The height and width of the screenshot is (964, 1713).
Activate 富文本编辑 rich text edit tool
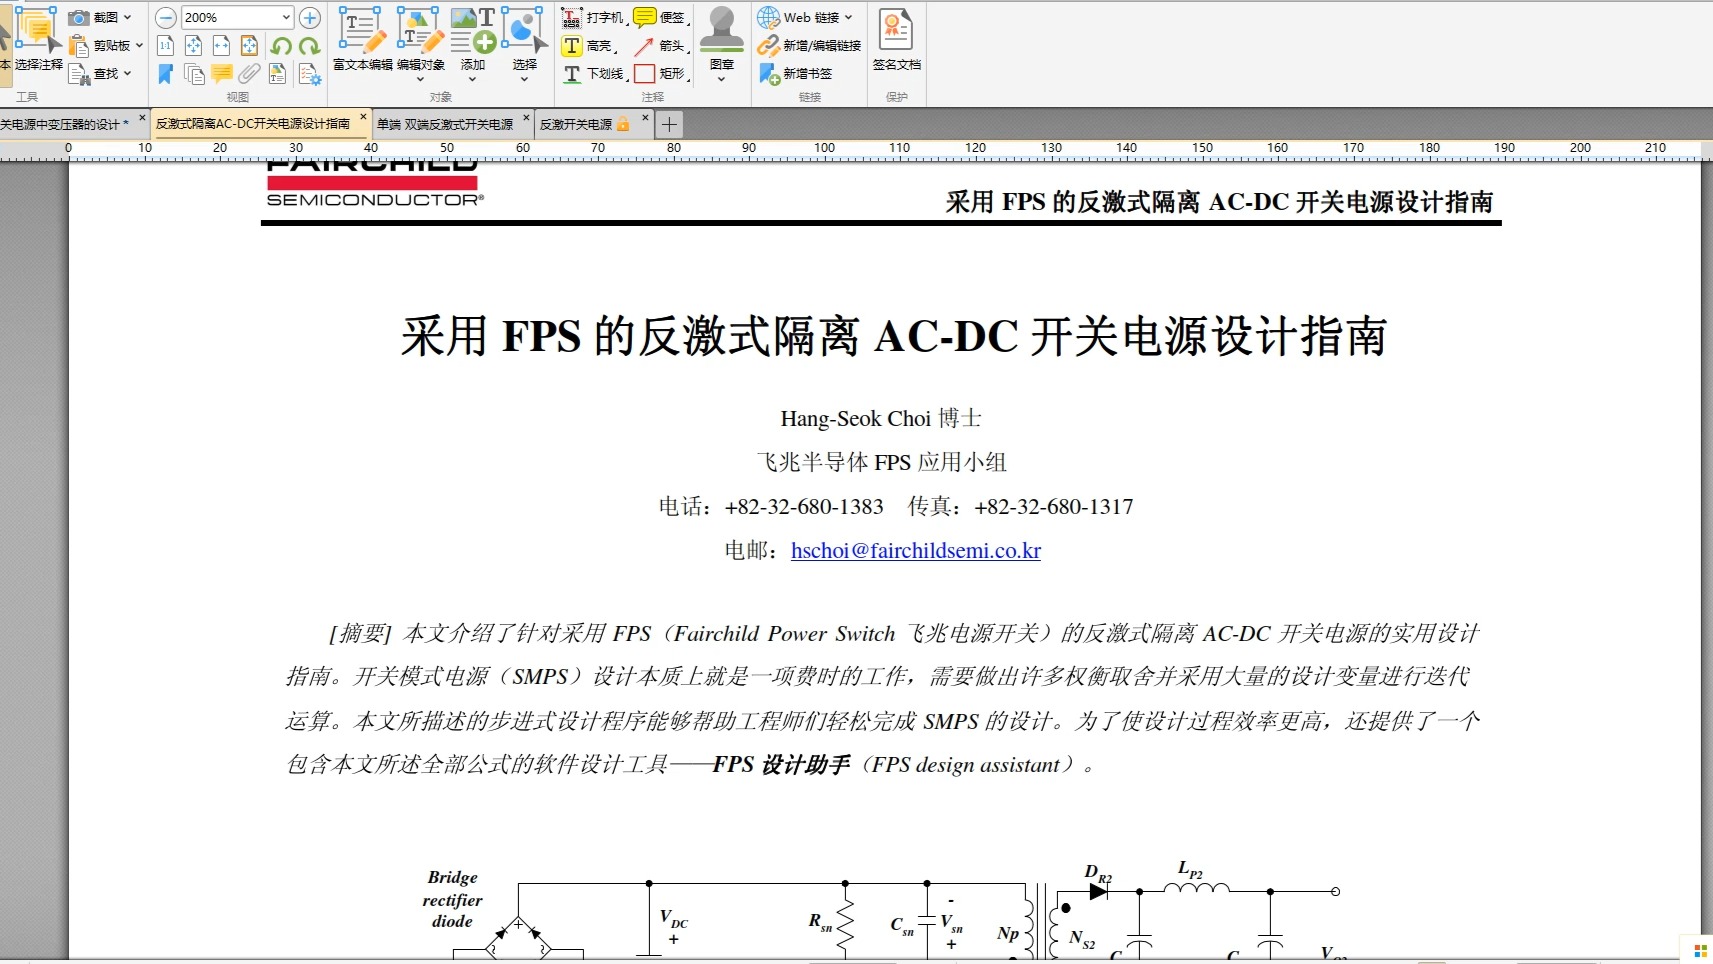(362, 40)
